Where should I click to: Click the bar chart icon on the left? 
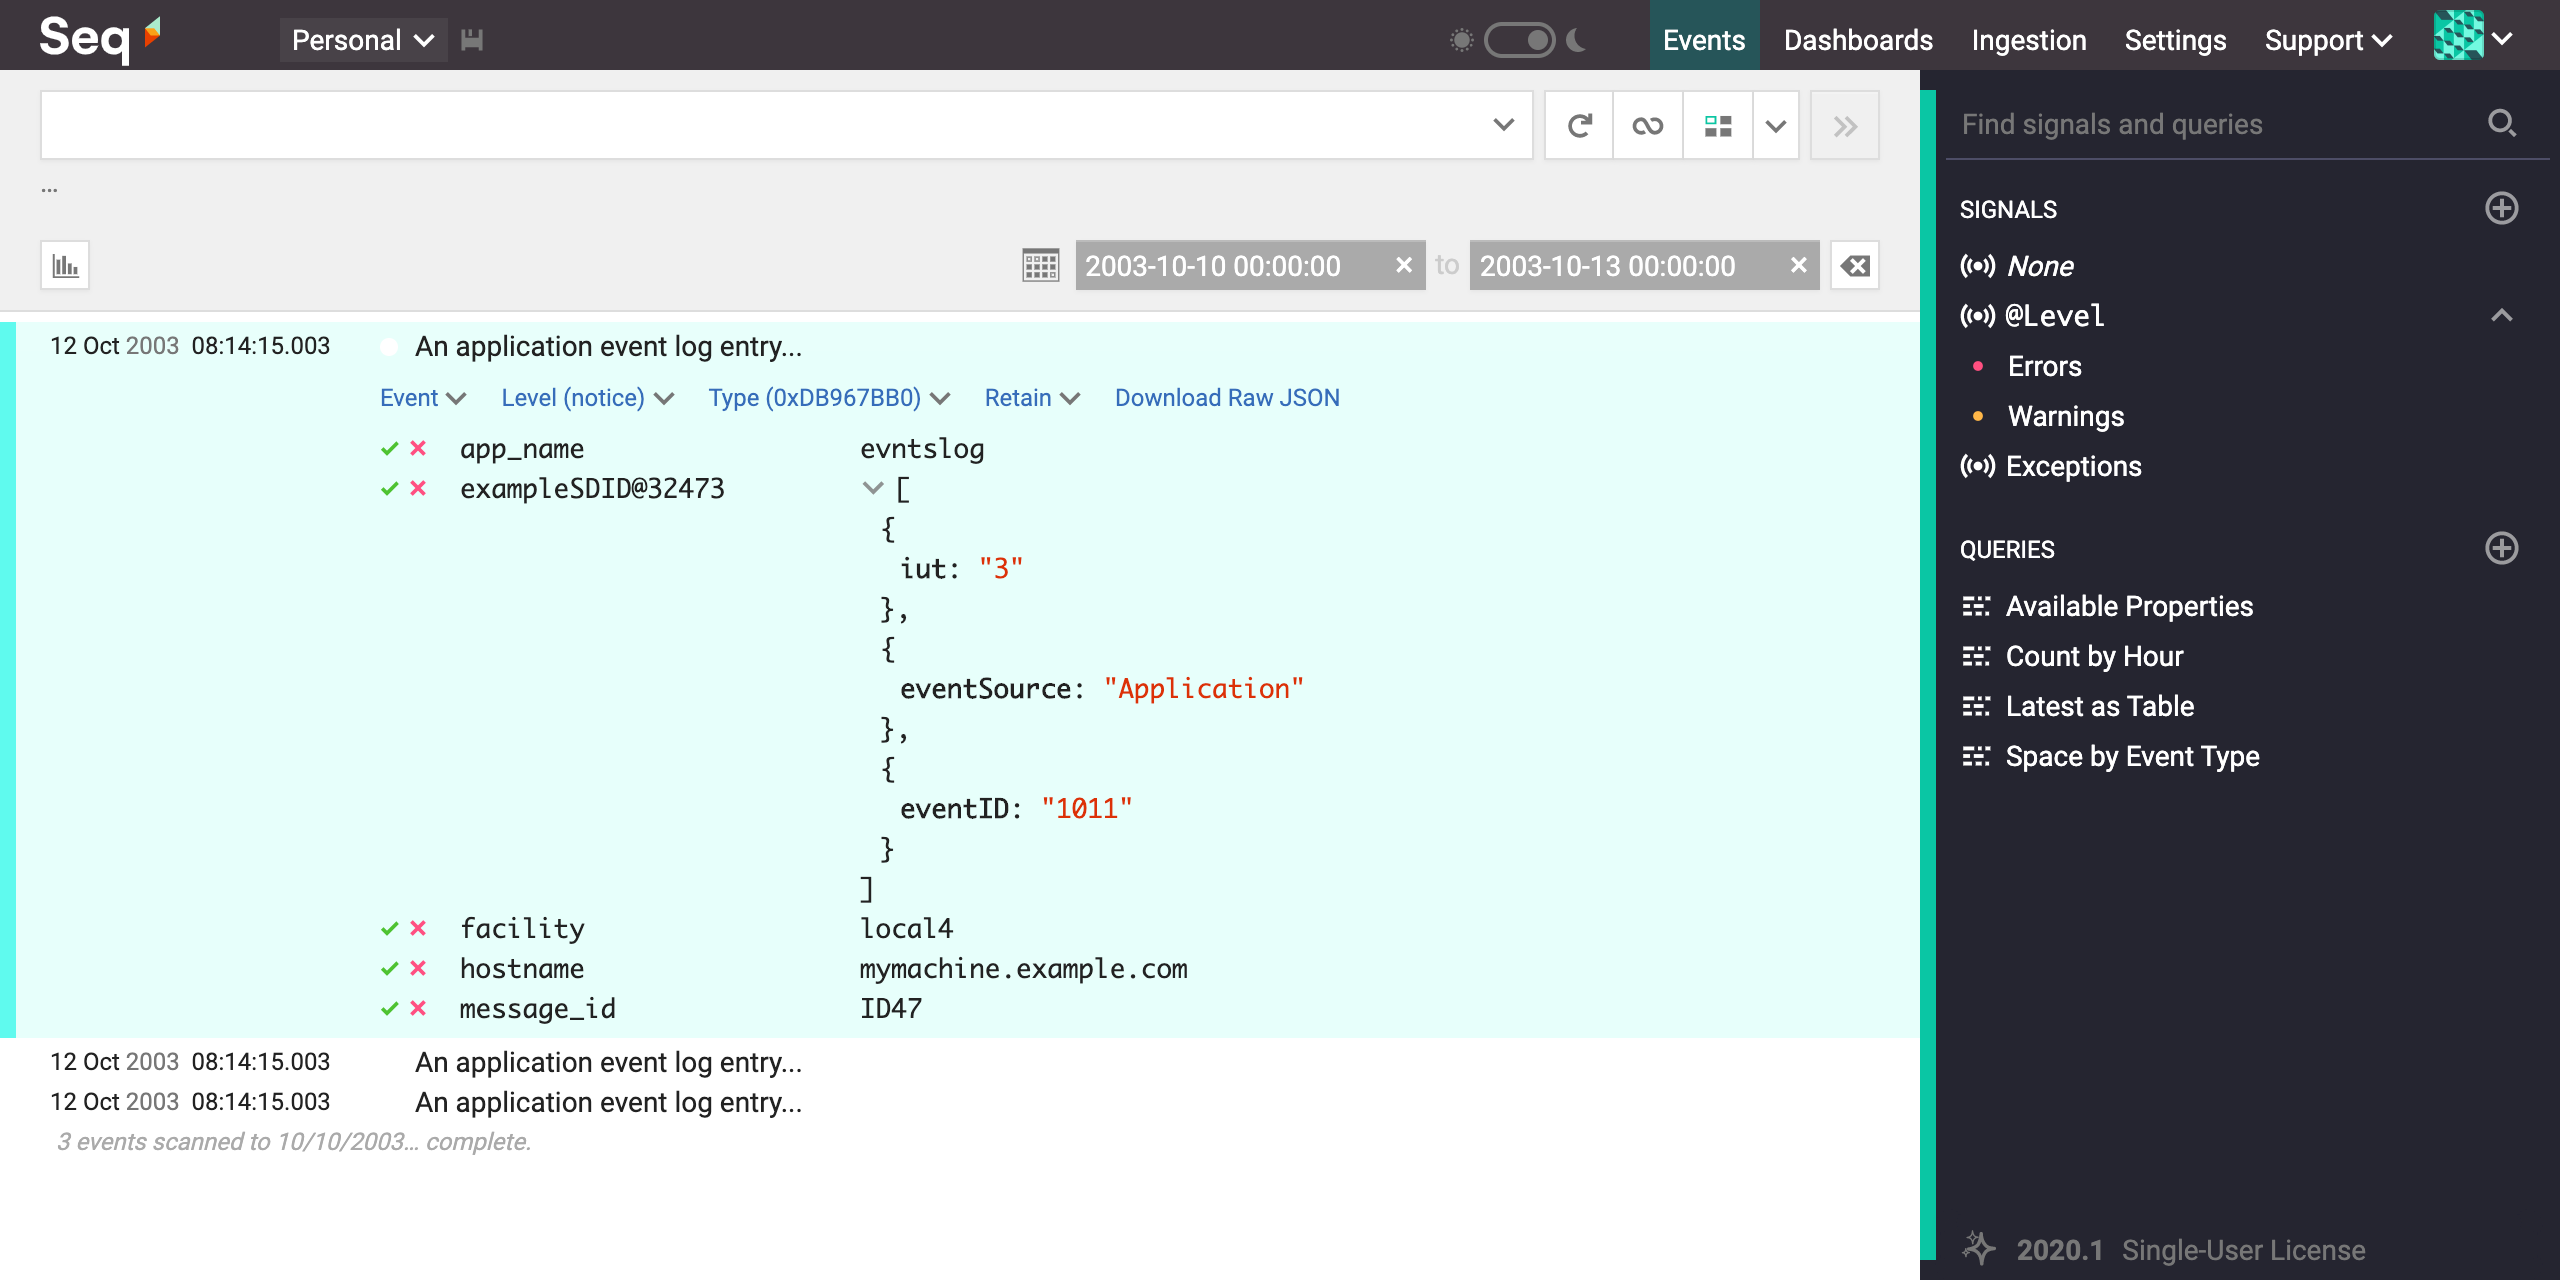[x=65, y=266]
